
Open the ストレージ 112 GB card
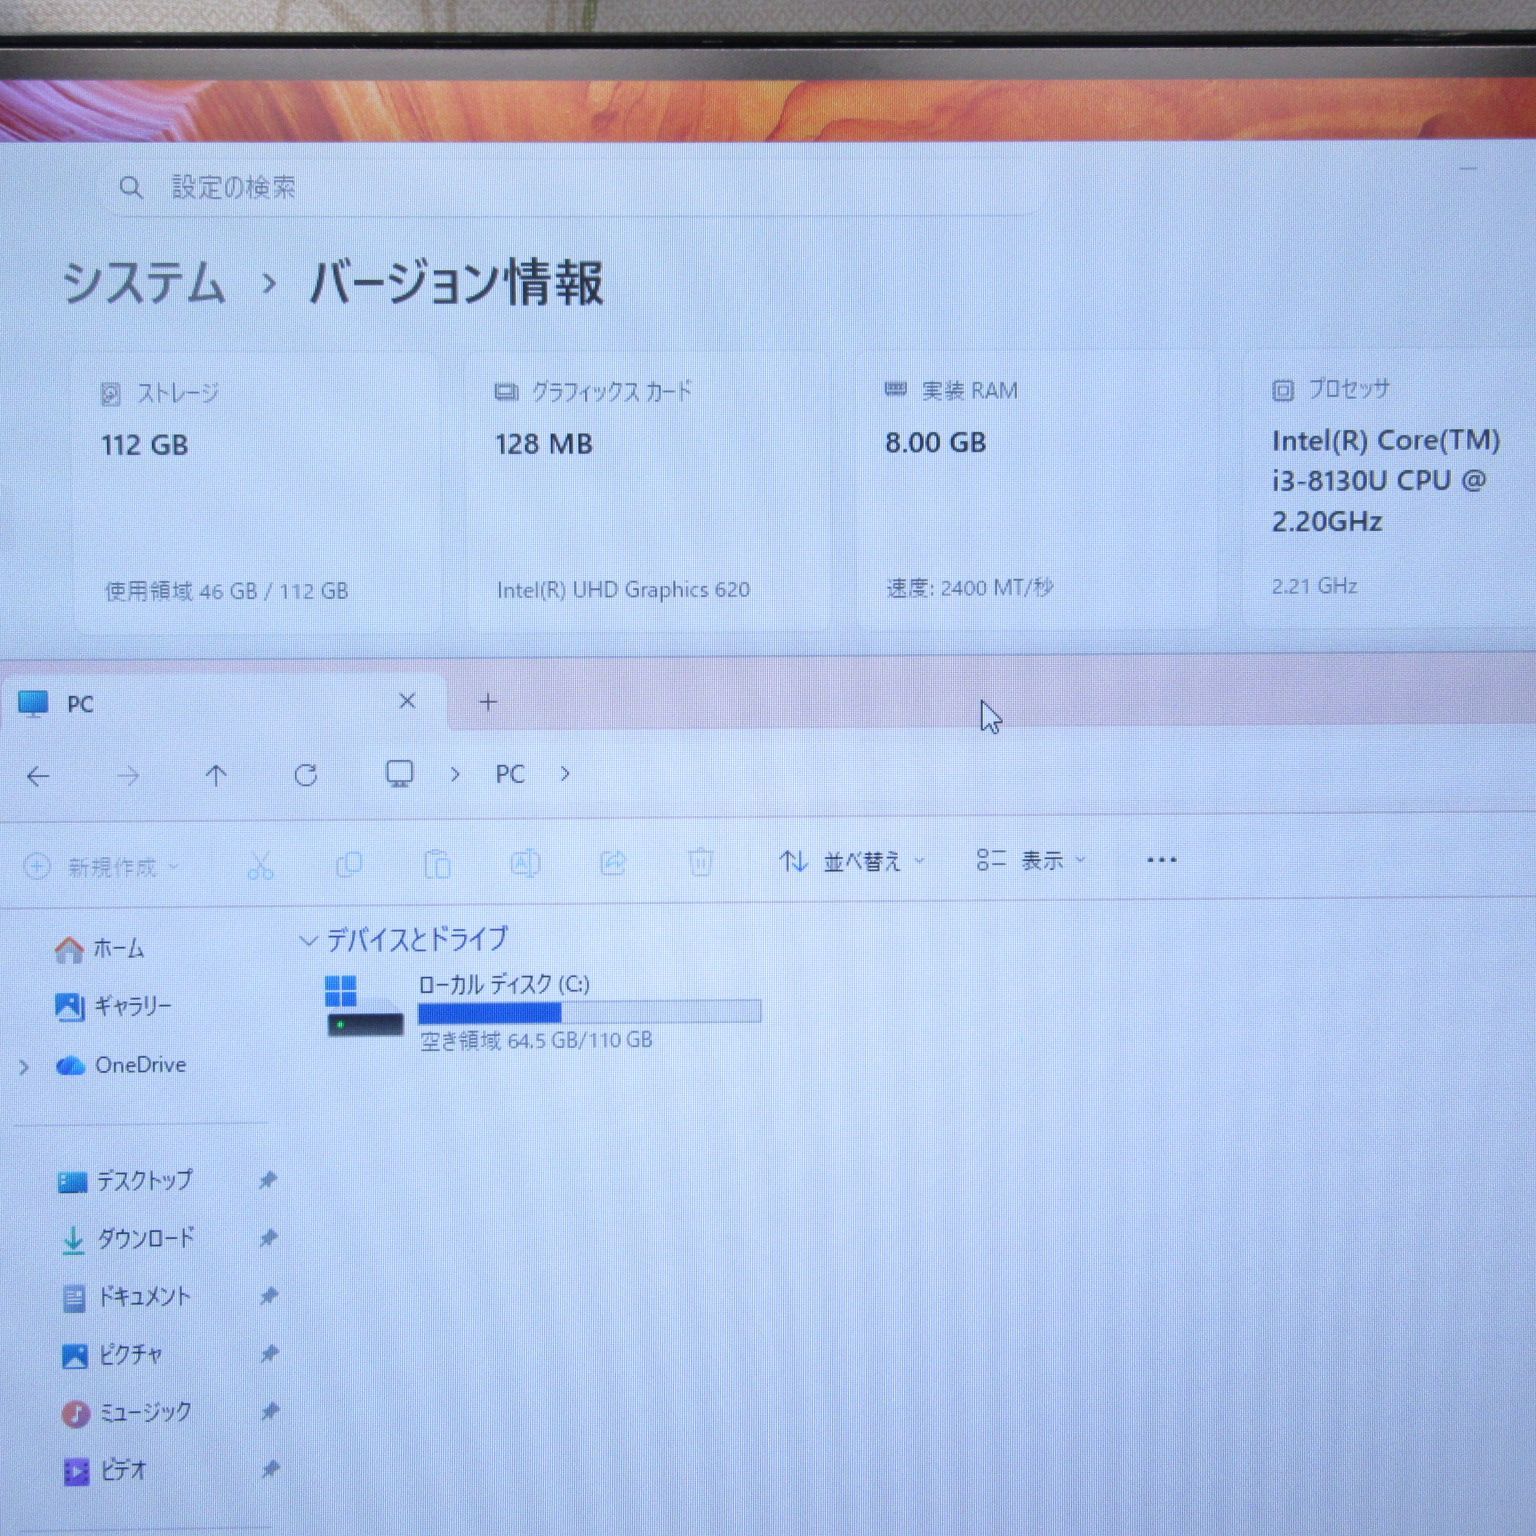[255, 492]
